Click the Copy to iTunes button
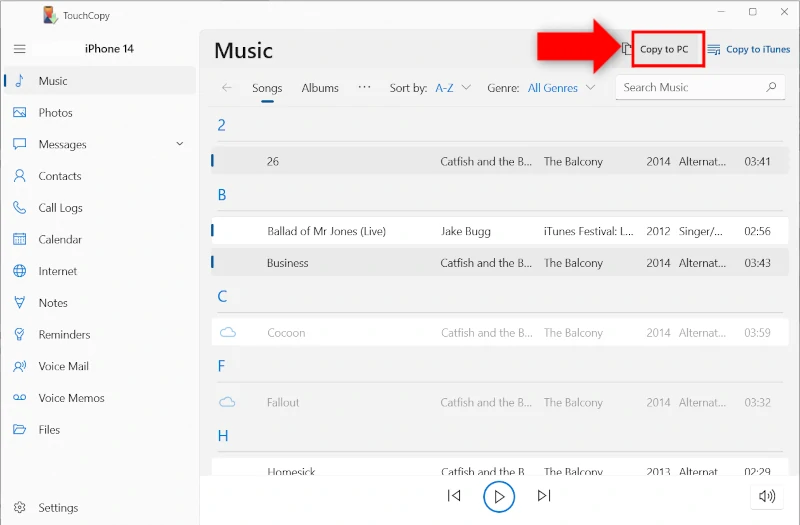 748,49
